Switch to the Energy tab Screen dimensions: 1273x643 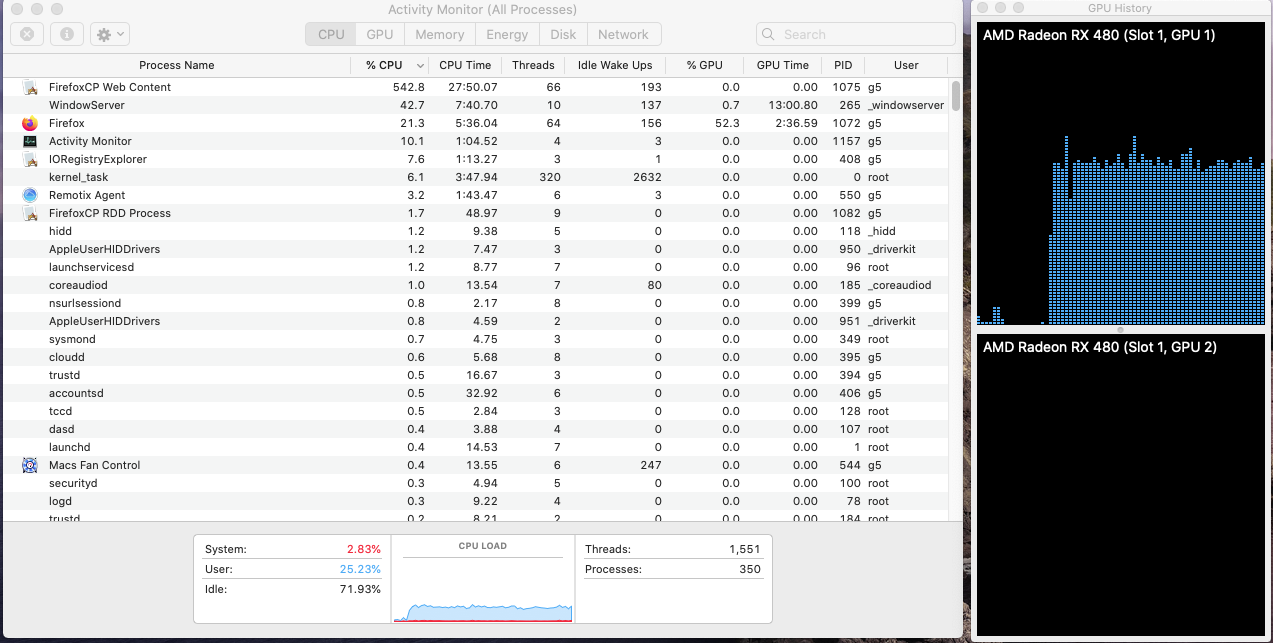[507, 34]
